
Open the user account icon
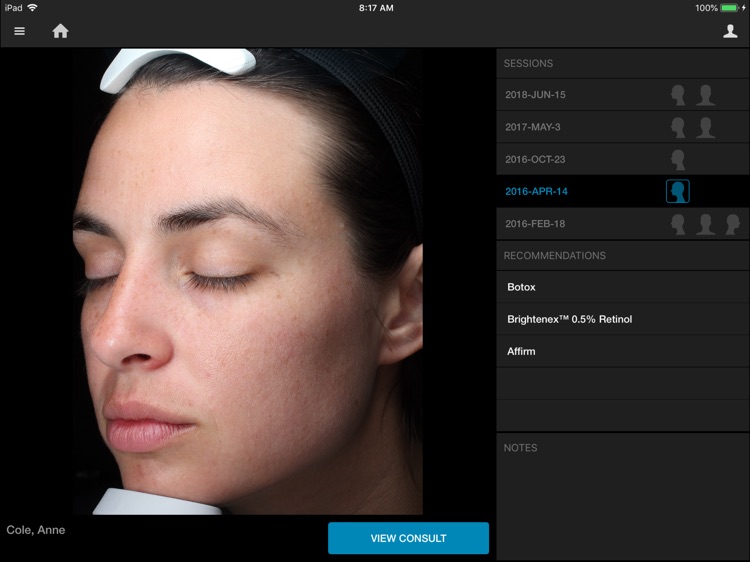pos(730,31)
